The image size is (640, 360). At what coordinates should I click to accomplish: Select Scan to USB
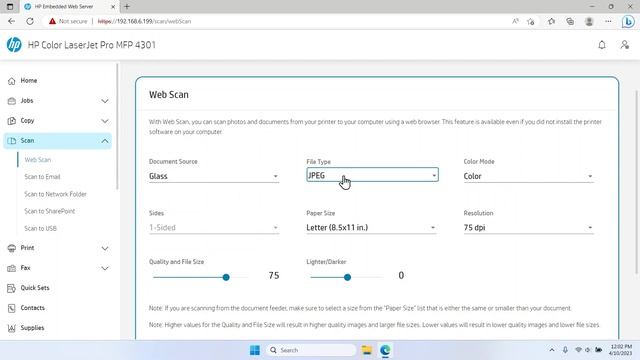tap(40, 228)
